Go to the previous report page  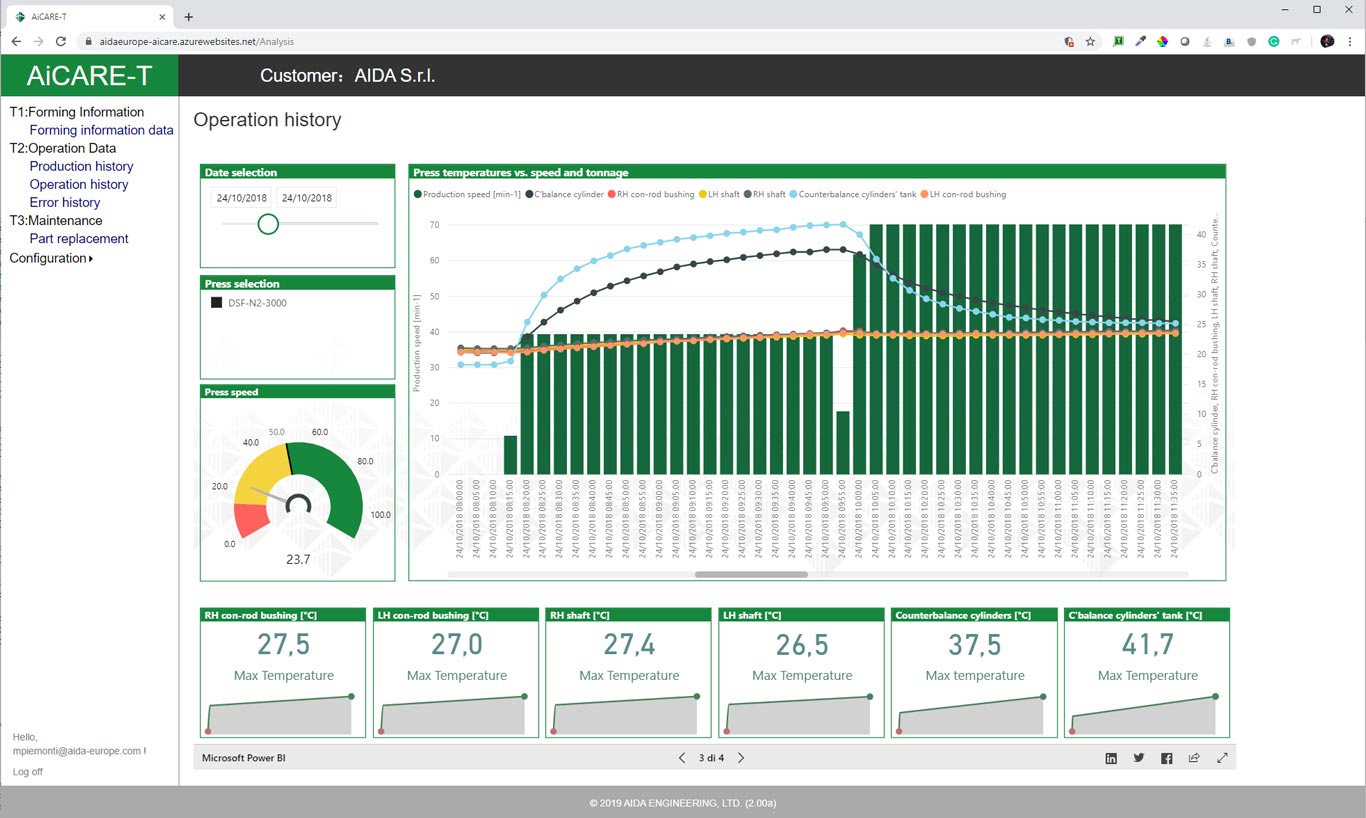tap(682, 758)
